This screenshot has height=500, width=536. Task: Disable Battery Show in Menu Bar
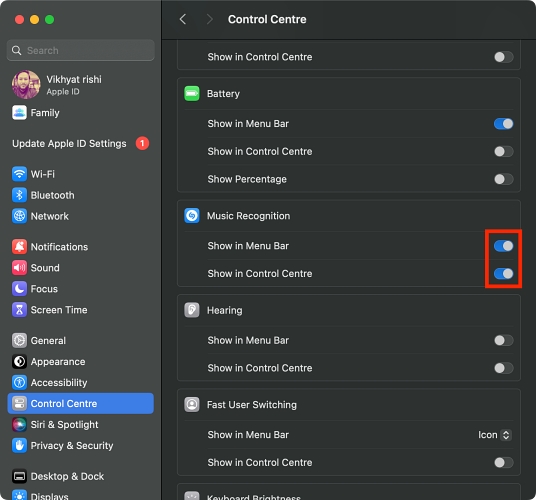coord(503,124)
